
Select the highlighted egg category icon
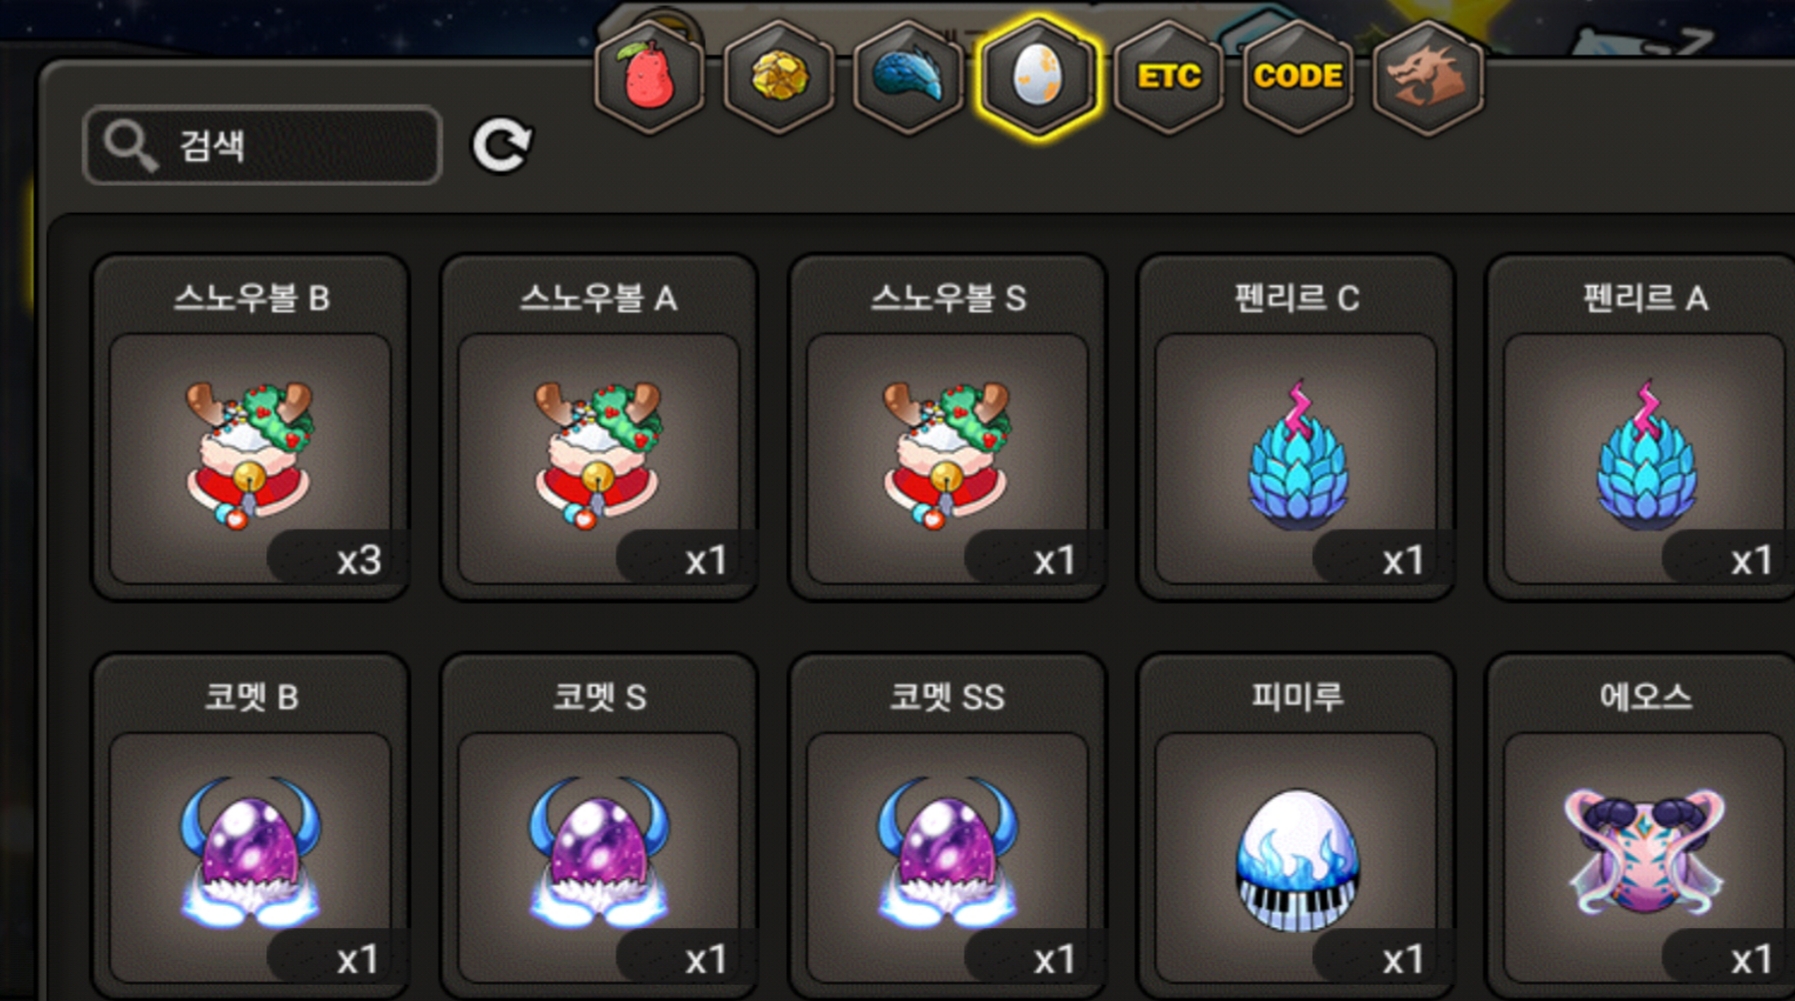point(1037,77)
